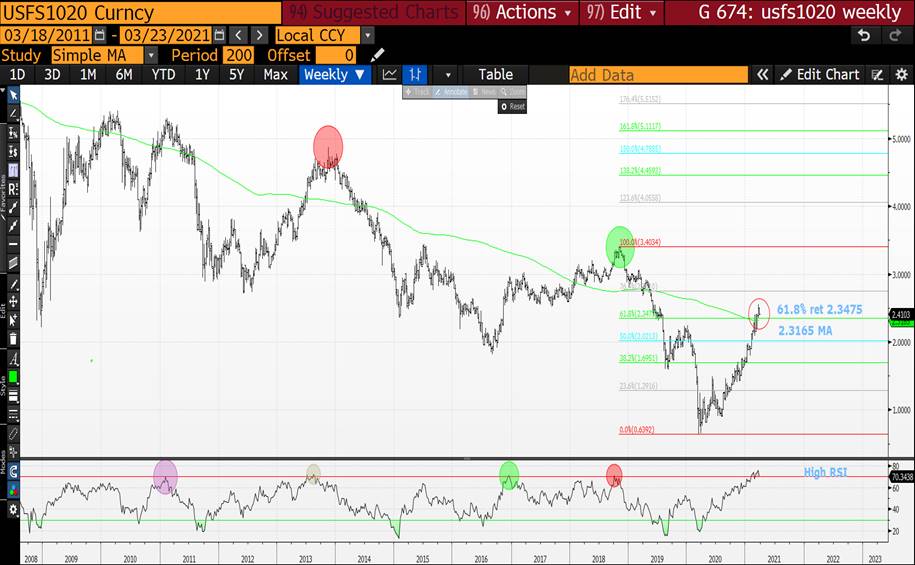Open start date calendar picker

coord(100,36)
